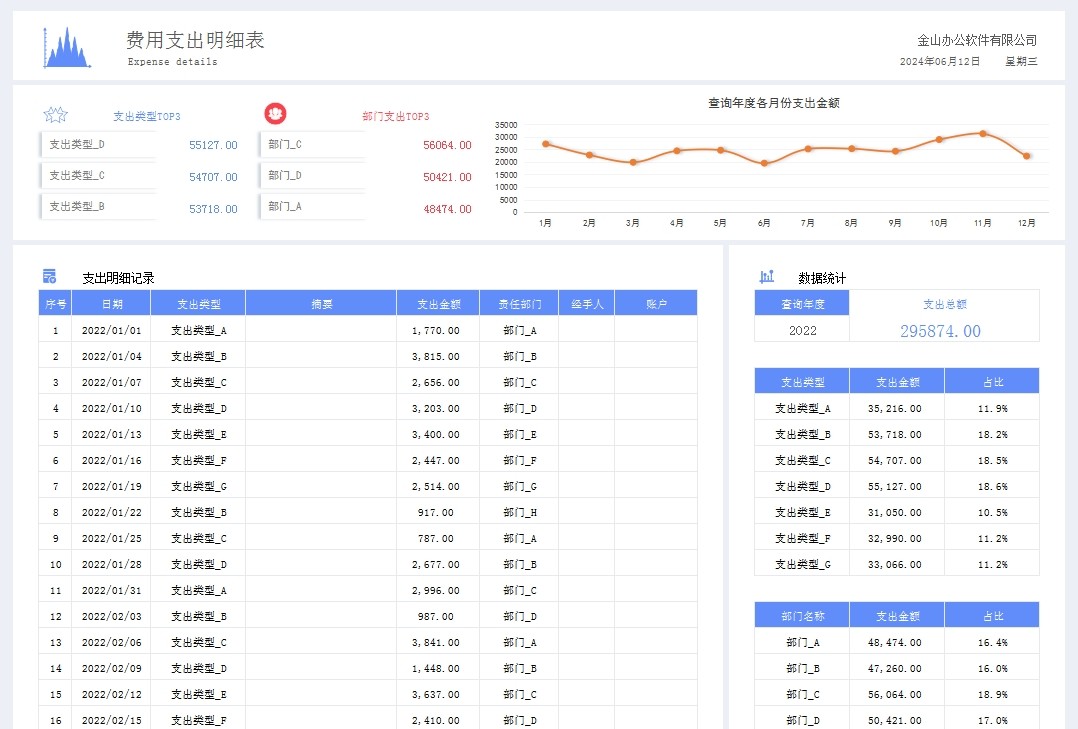
Task: Click amount cell 1,448.00
Action: [x=438, y=668]
